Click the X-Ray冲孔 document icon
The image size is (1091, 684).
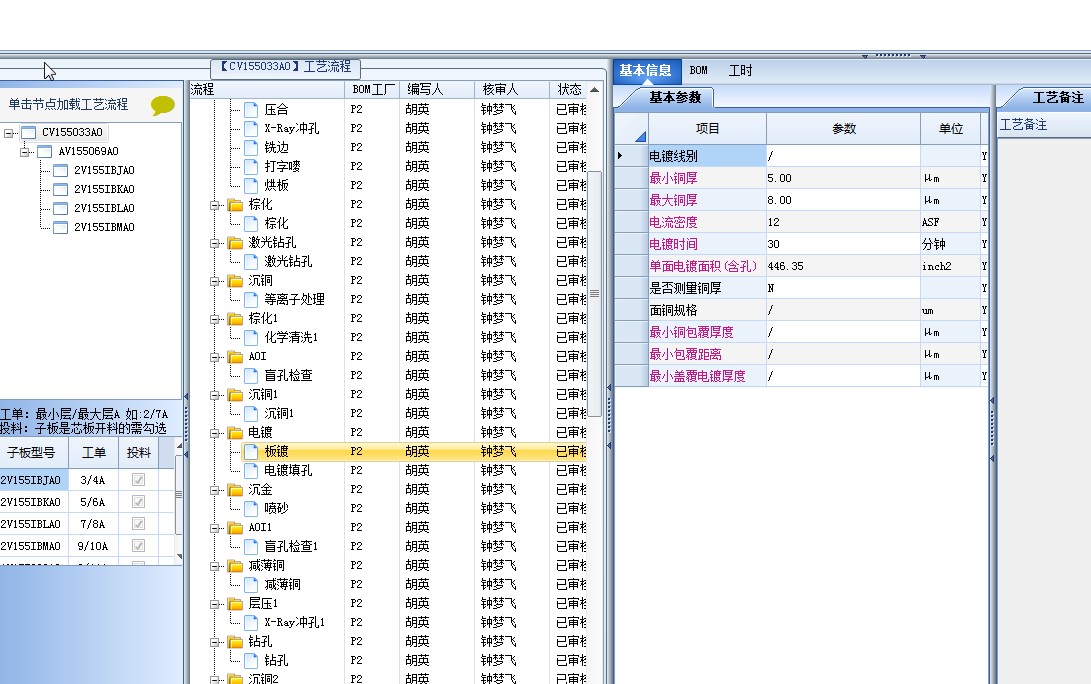[251, 128]
